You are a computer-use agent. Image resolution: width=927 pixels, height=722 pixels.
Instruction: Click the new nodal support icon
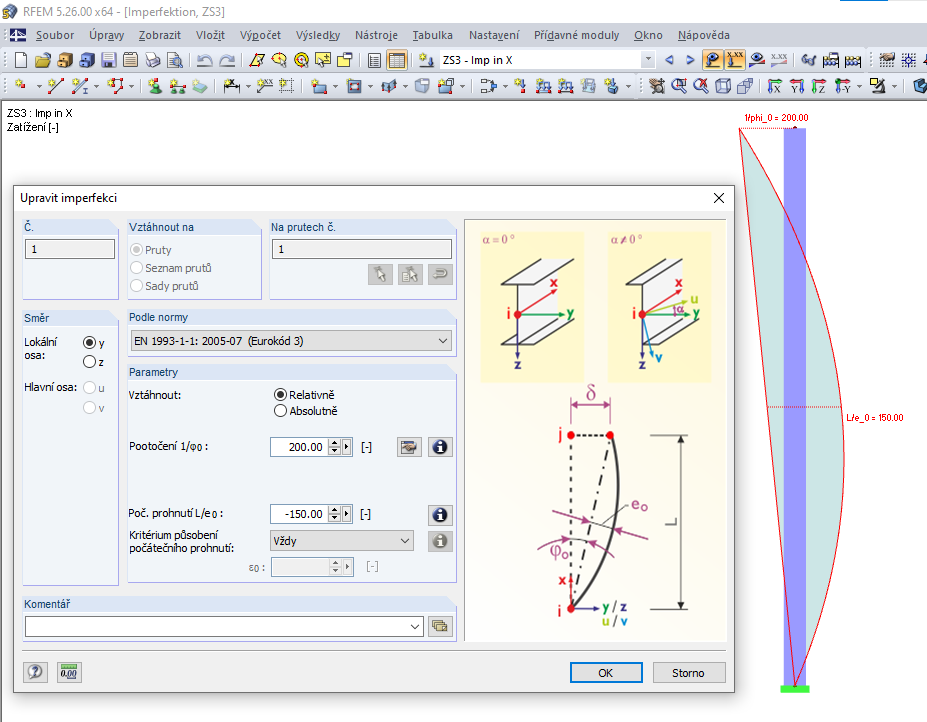pyautogui.click(x=155, y=86)
